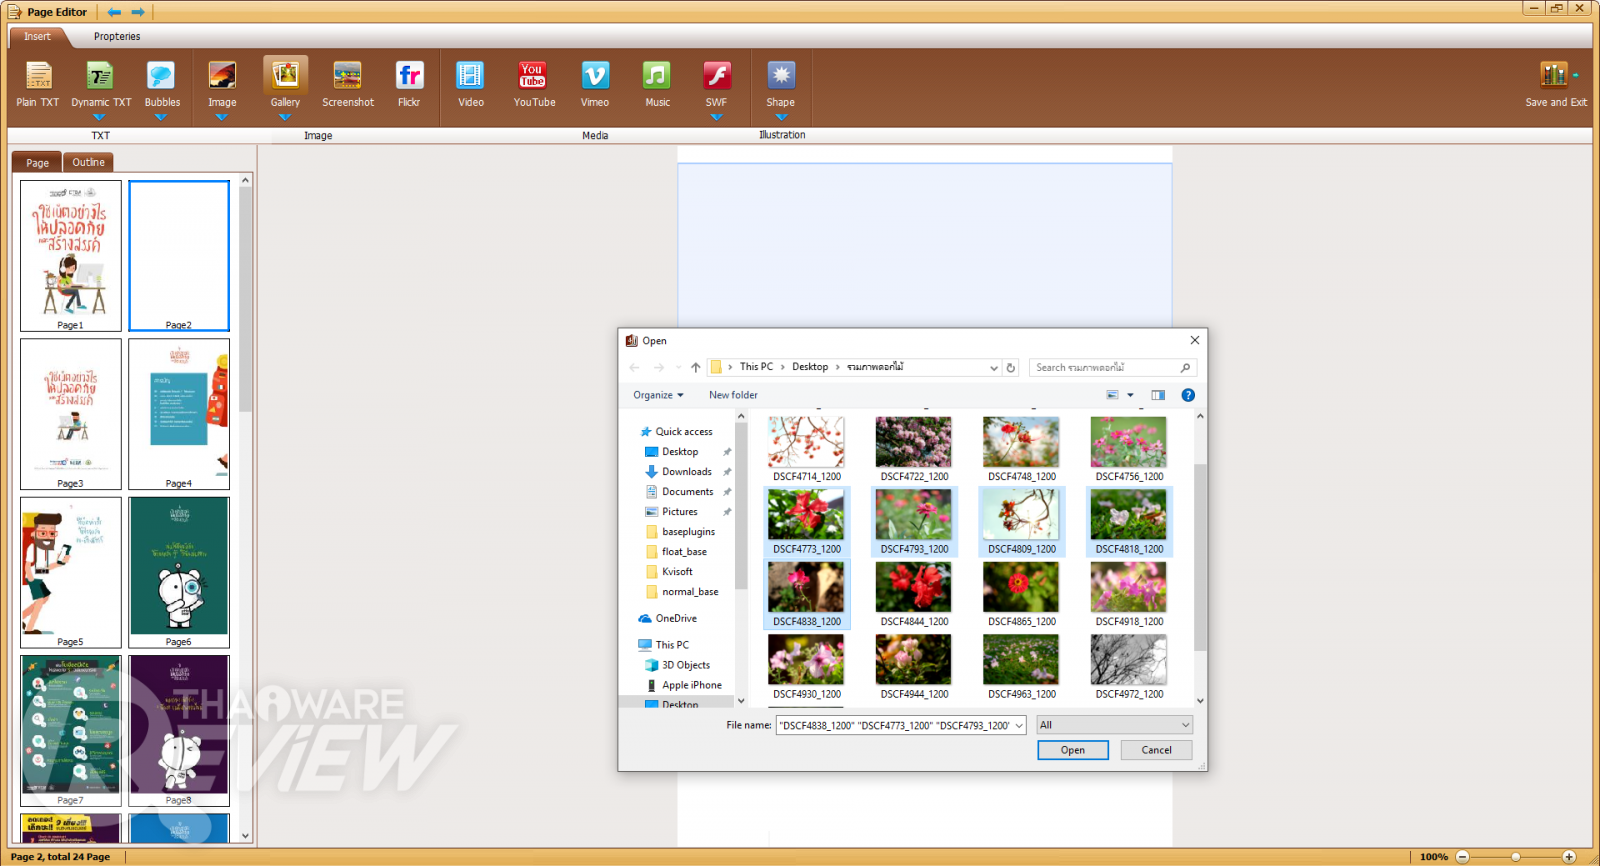Expand the Shape dropdown arrow
1600x866 pixels.
tap(781, 117)
